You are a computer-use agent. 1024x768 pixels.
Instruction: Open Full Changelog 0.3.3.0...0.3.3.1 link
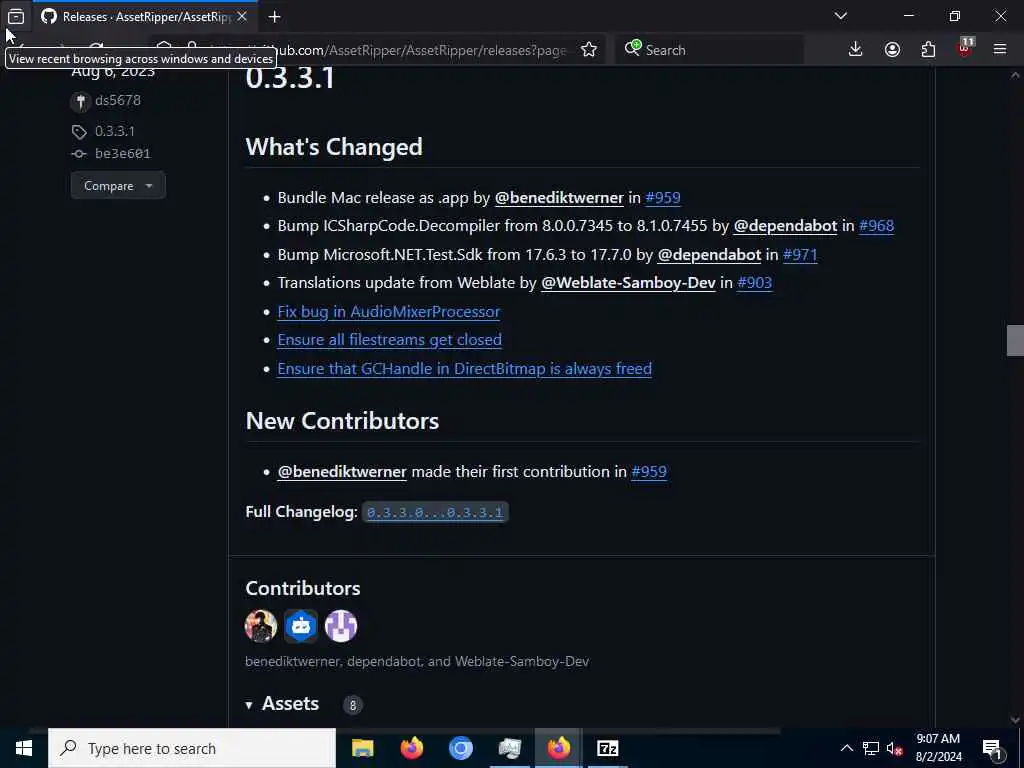(x=435, y=512)
